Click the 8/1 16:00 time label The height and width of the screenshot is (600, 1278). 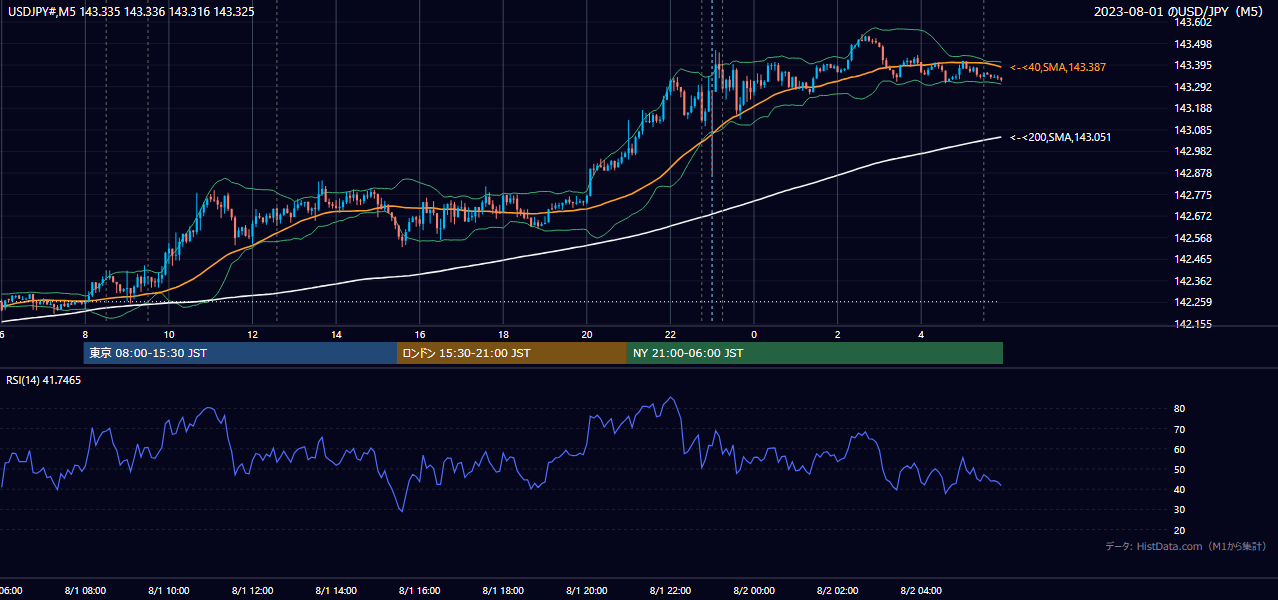point(419,591)
